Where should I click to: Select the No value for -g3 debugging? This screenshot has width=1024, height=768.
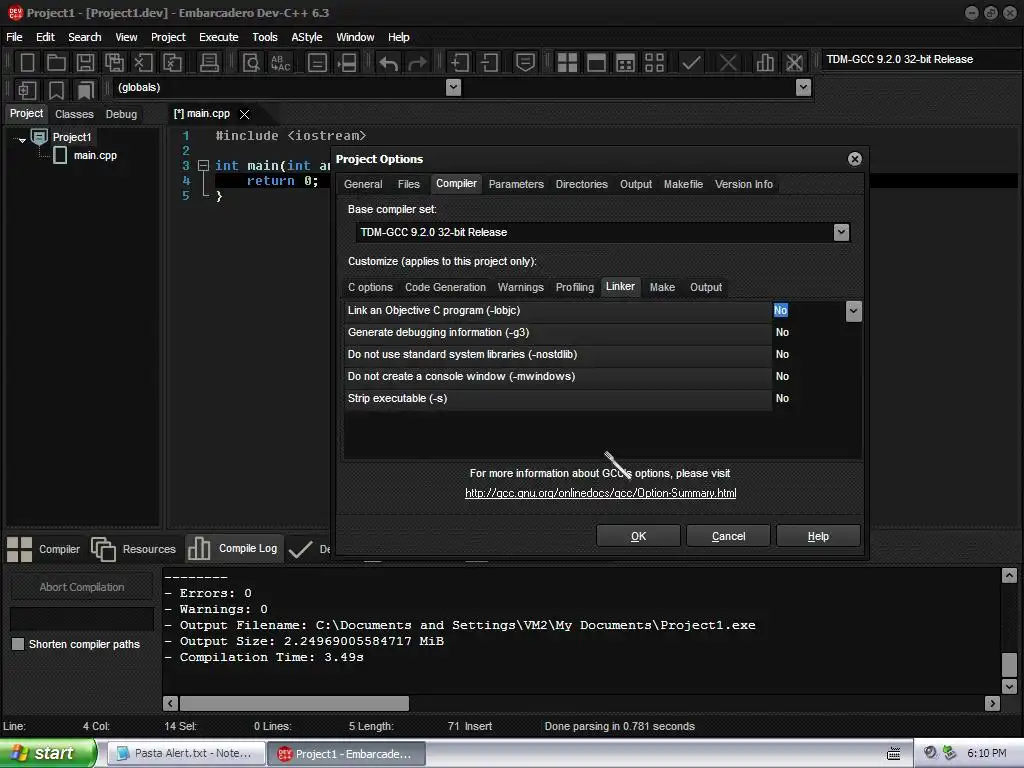point(782,332)
